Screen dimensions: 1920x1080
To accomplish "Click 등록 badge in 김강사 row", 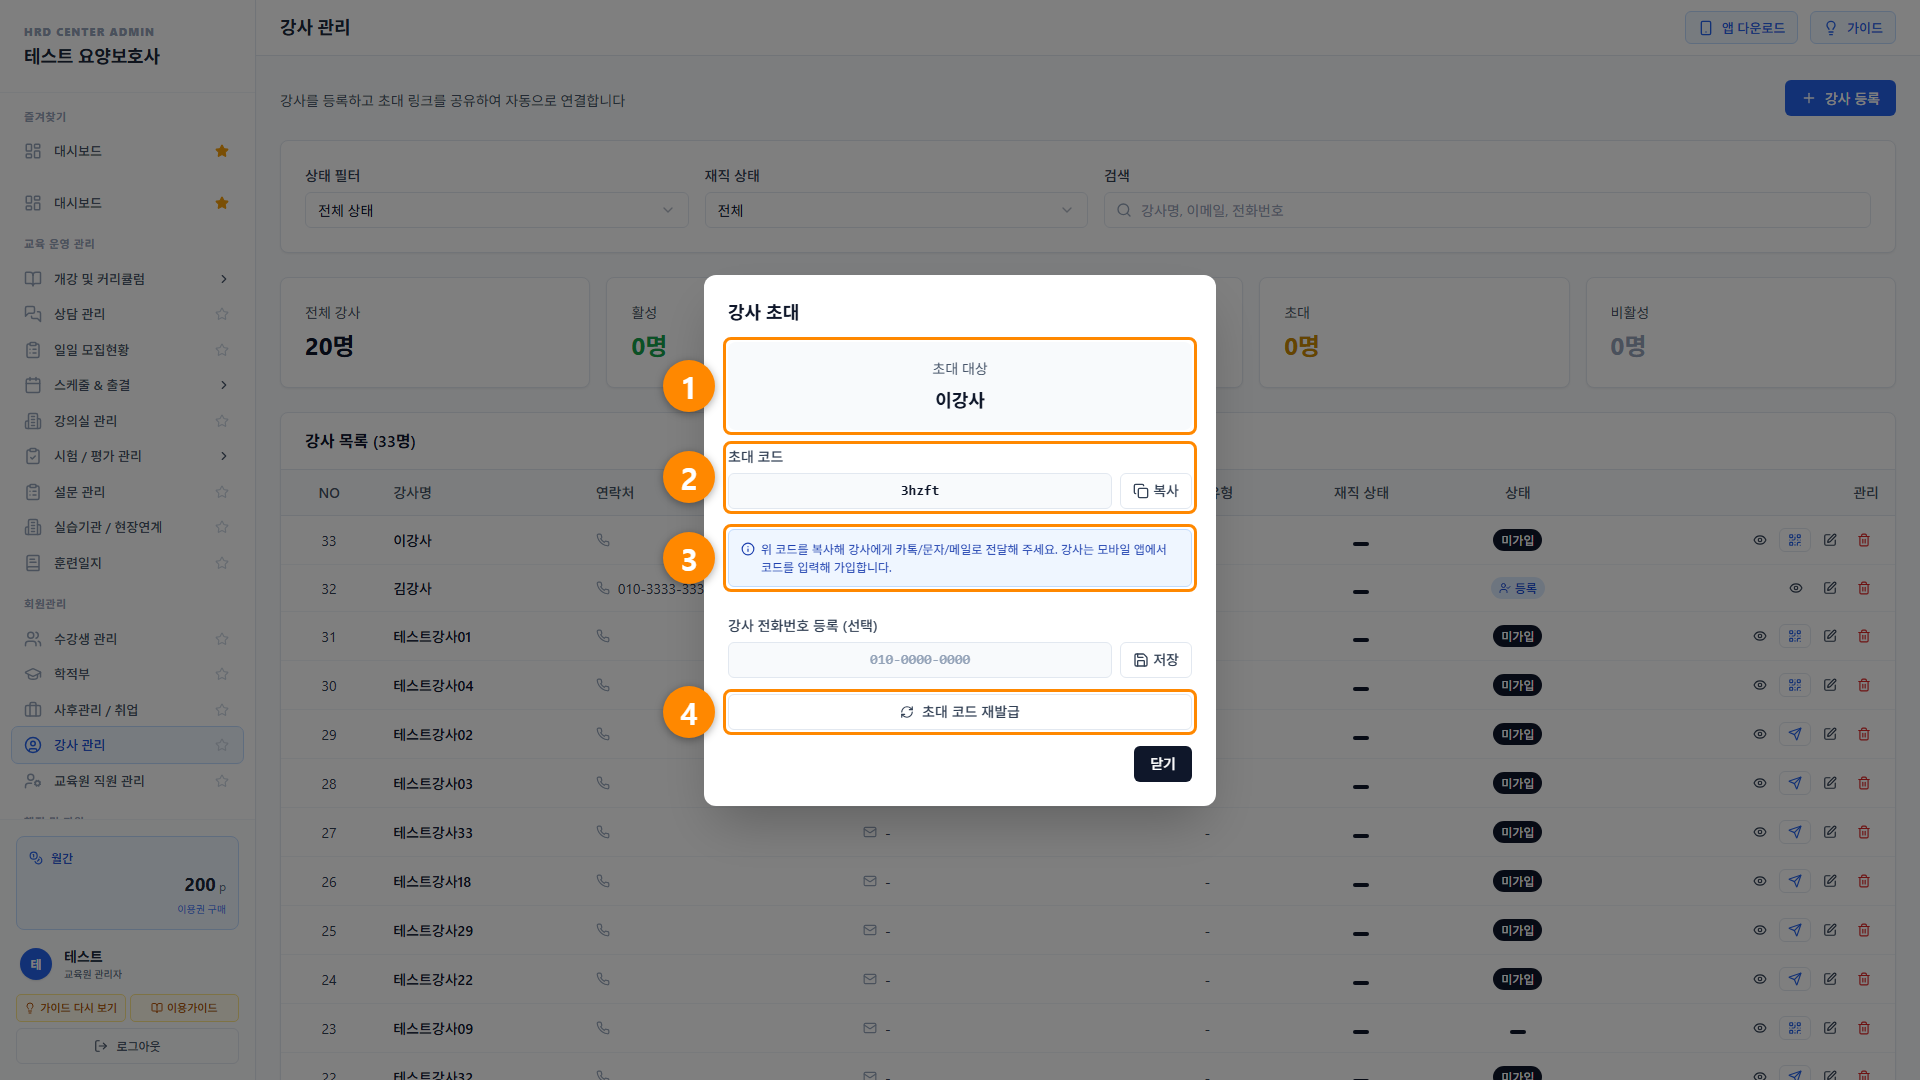I will [x=1517, y=588].
